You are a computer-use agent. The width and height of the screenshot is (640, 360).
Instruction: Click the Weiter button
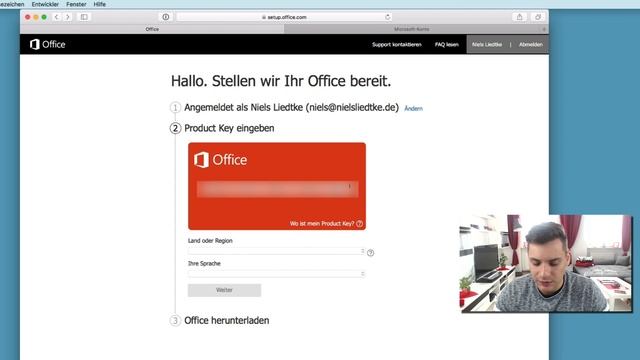(x=224, y=290)
